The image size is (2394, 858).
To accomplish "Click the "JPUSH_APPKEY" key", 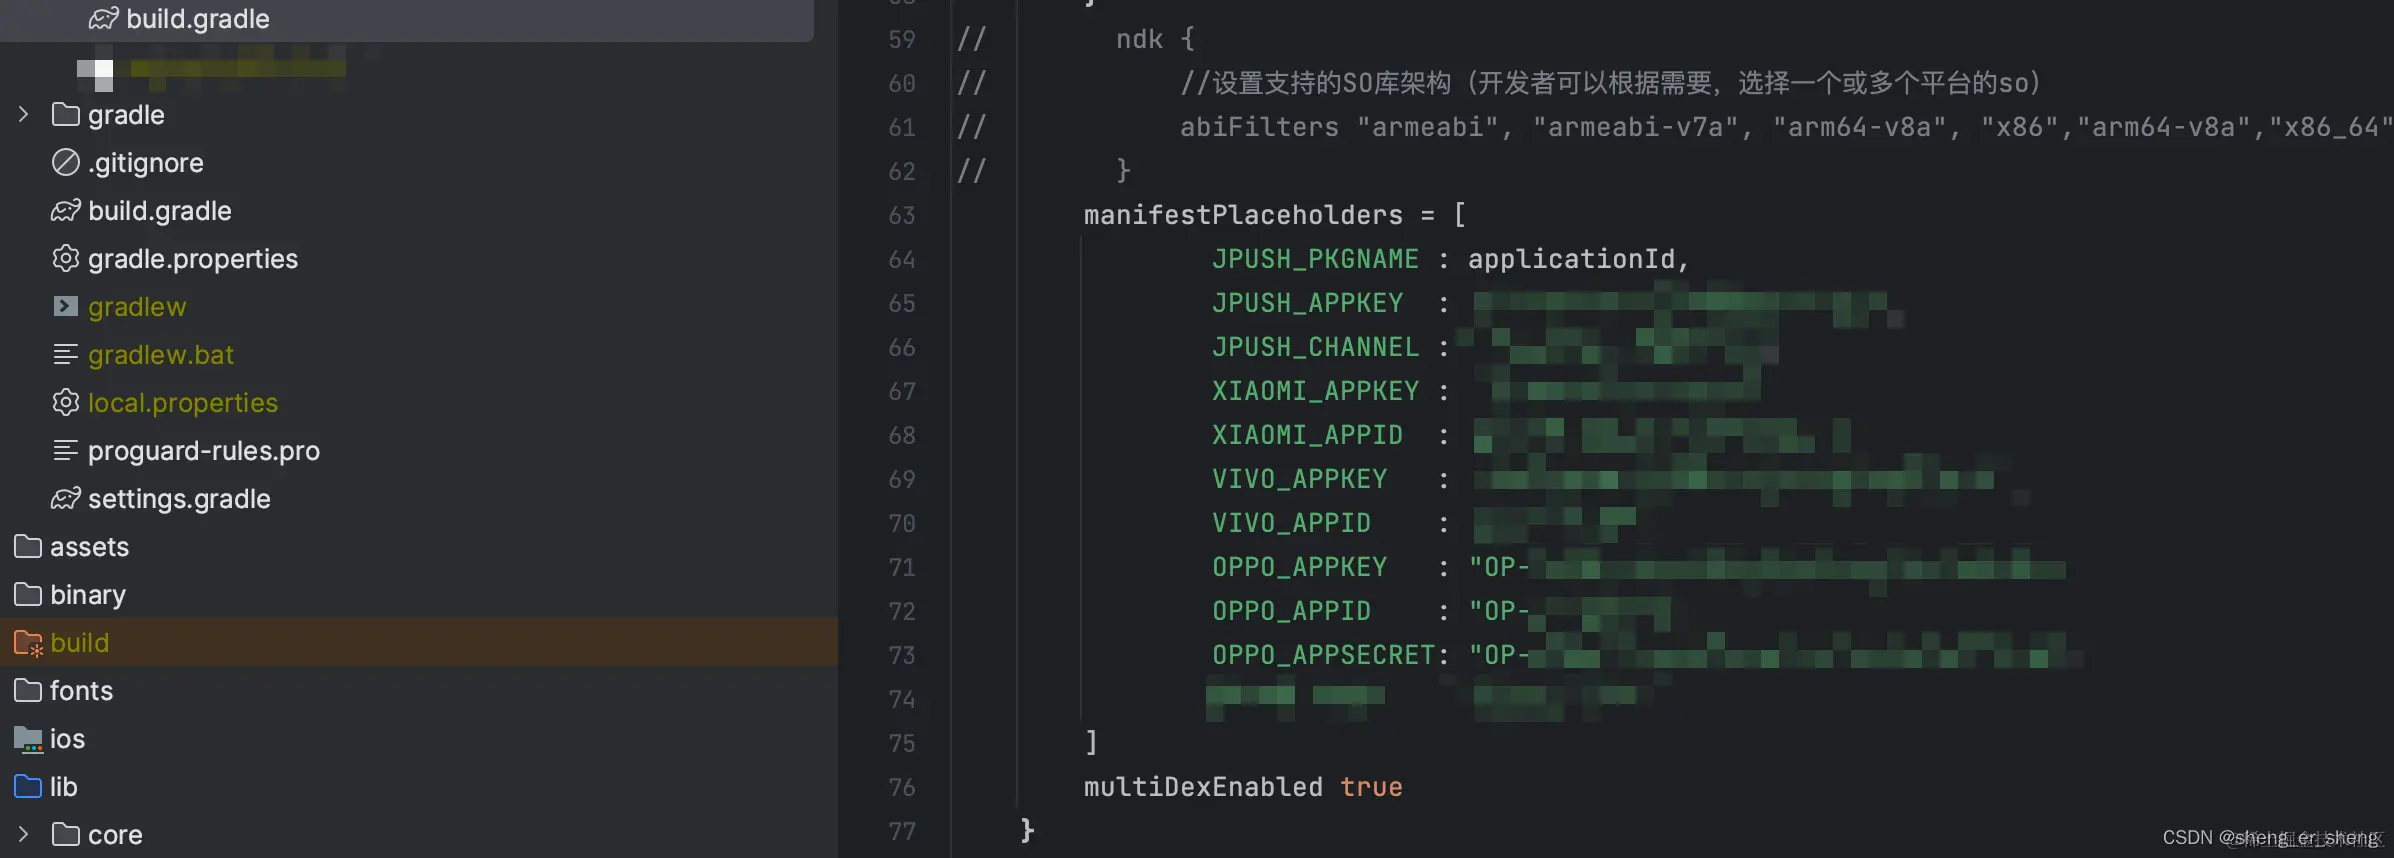I will 1307,303.
